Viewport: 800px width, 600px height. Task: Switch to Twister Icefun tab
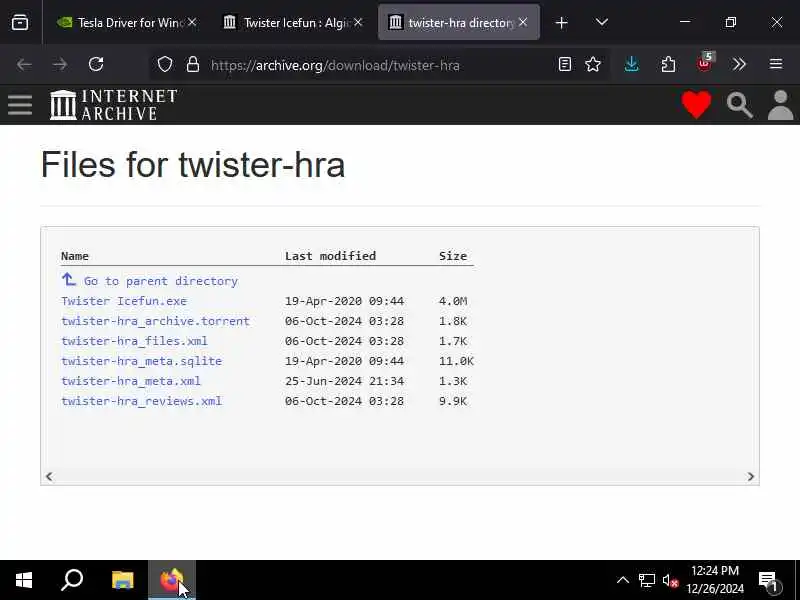point(293,22)
